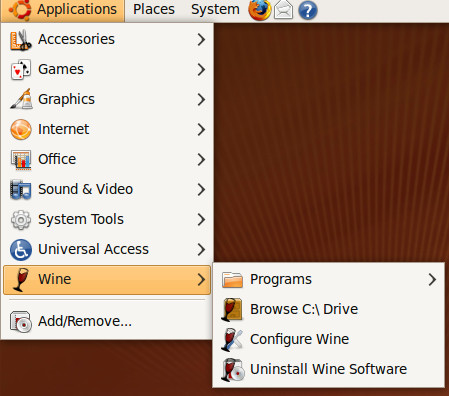Click the Games playing cards icon
449x396 pixels.
(21, 69)
